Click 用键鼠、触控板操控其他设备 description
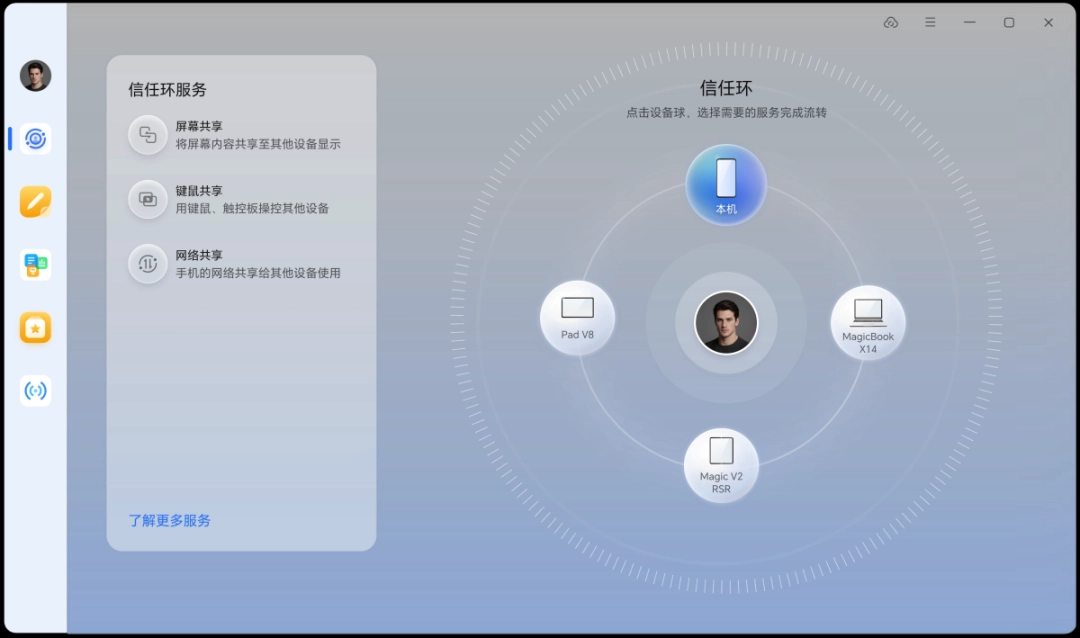 (x=252, y=208)
